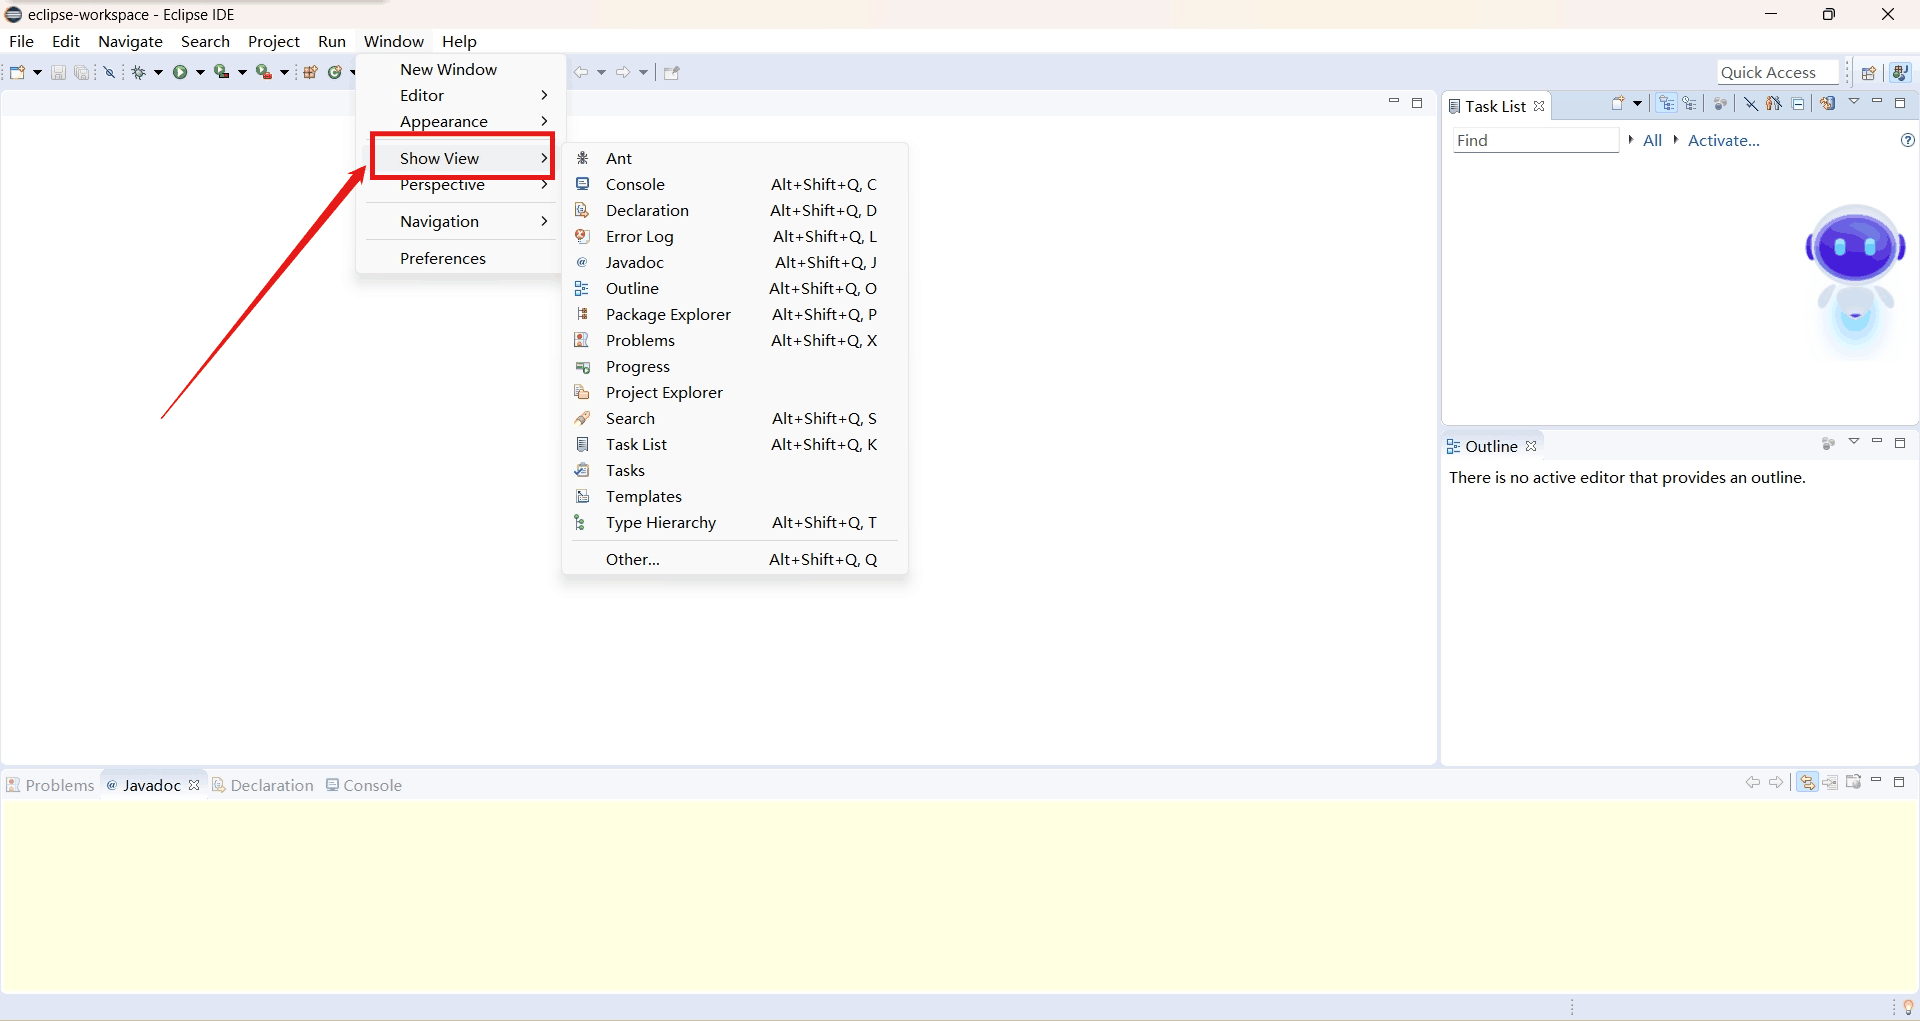
Task: Click the Coverage run icon
Action: [222, 72]
